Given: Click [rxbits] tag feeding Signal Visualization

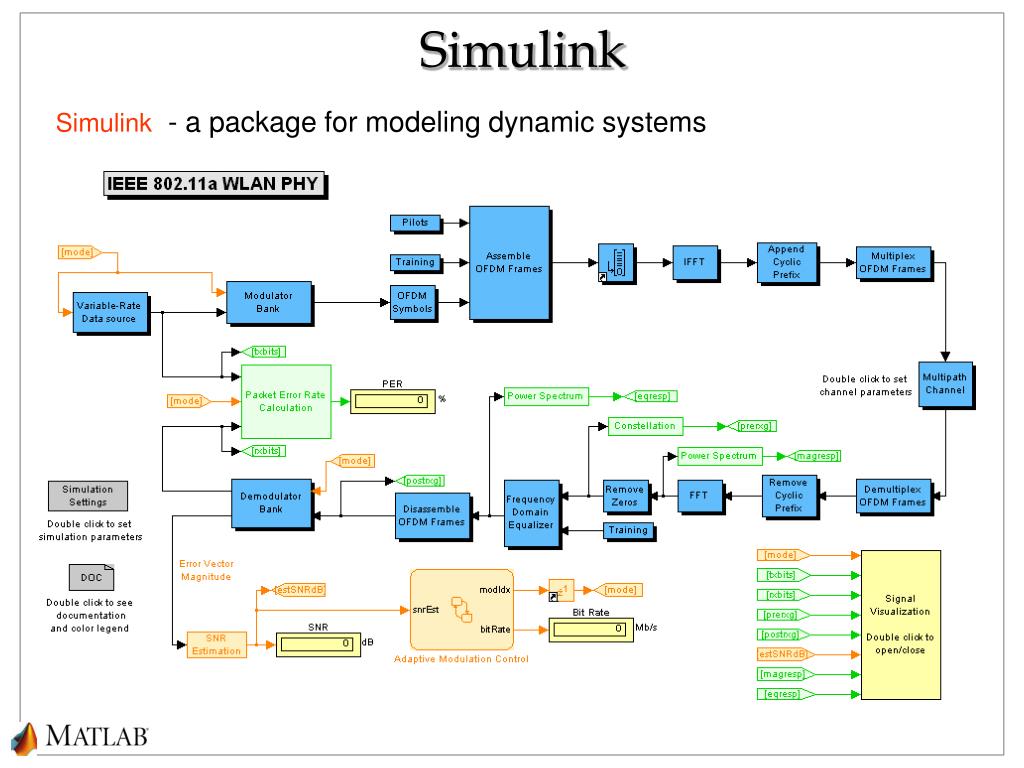Looking at the screenshot, I should (783, 595).
